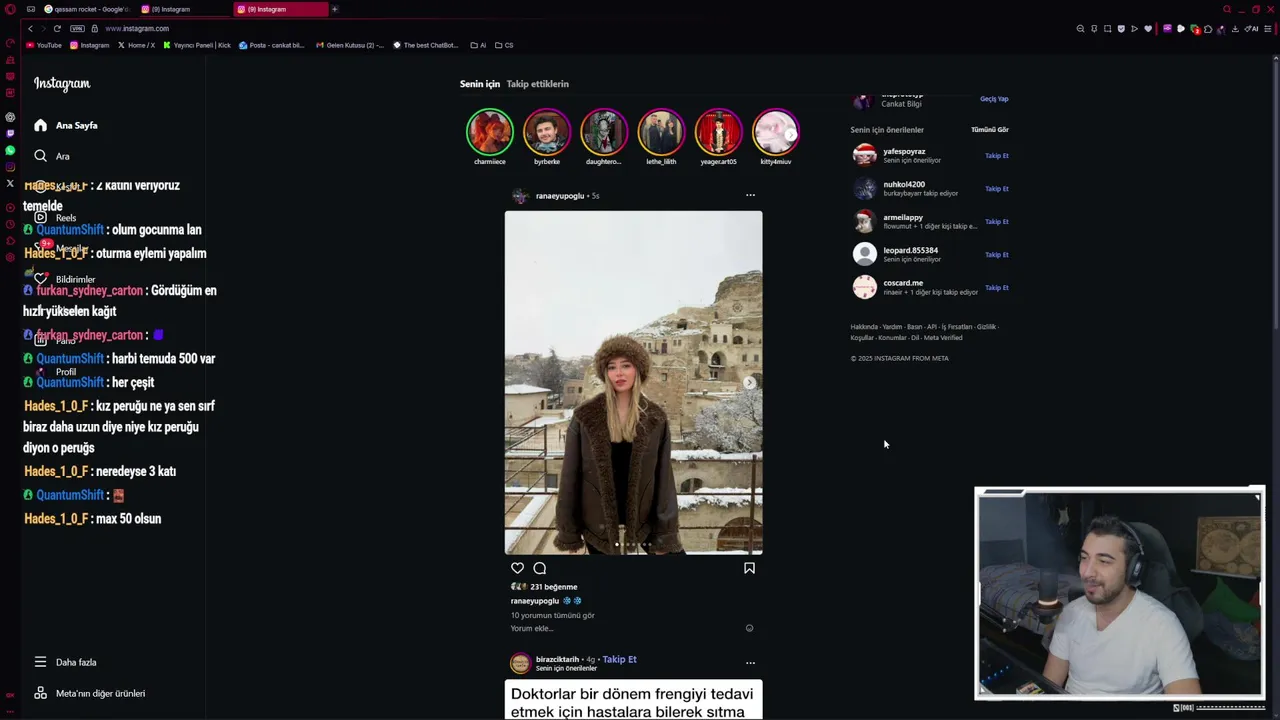
Task: Open the Ara search icon
Action: click(40, 156)
